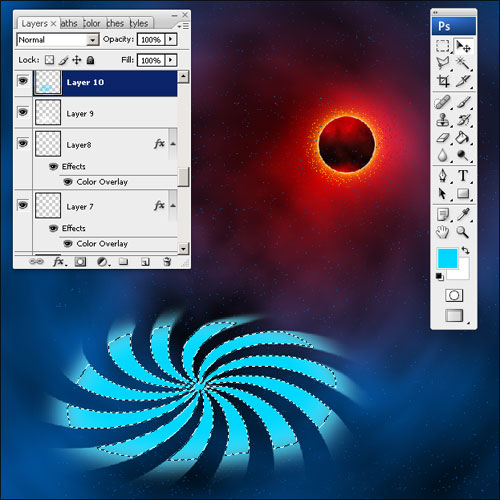The height and width of the screenshot is (500, 500).
Task: Select the Pen tool
Action: (443, 175)
